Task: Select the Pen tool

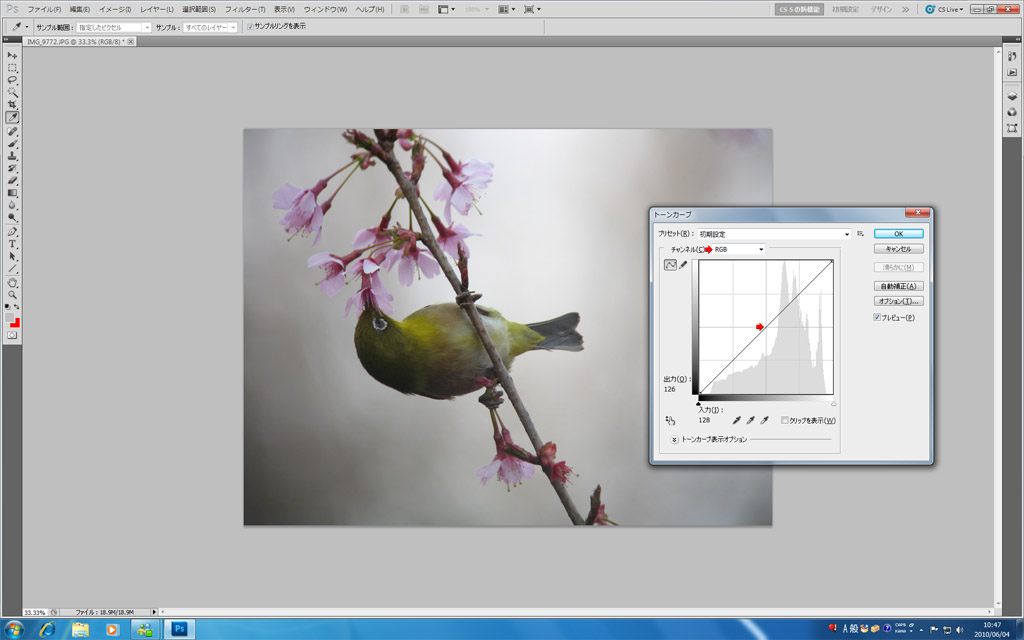Action: (x=13, y=231)
